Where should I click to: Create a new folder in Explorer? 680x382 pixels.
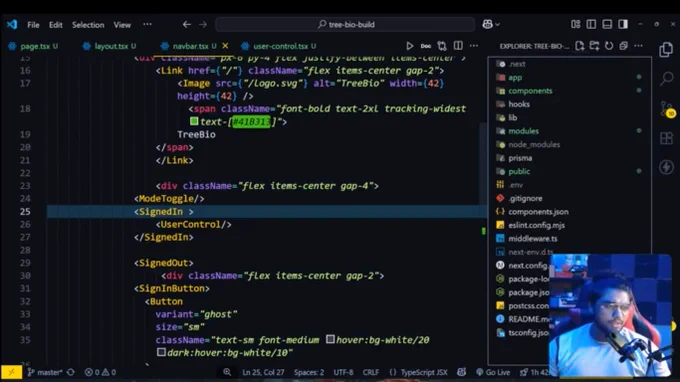(594, 46)
